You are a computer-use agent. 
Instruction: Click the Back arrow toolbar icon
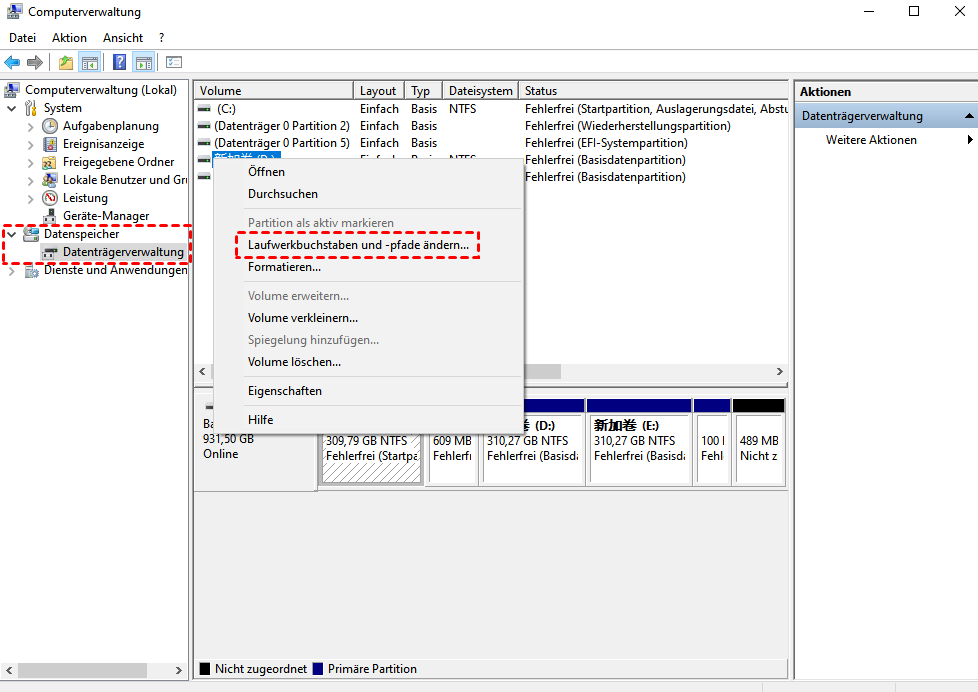12,62
